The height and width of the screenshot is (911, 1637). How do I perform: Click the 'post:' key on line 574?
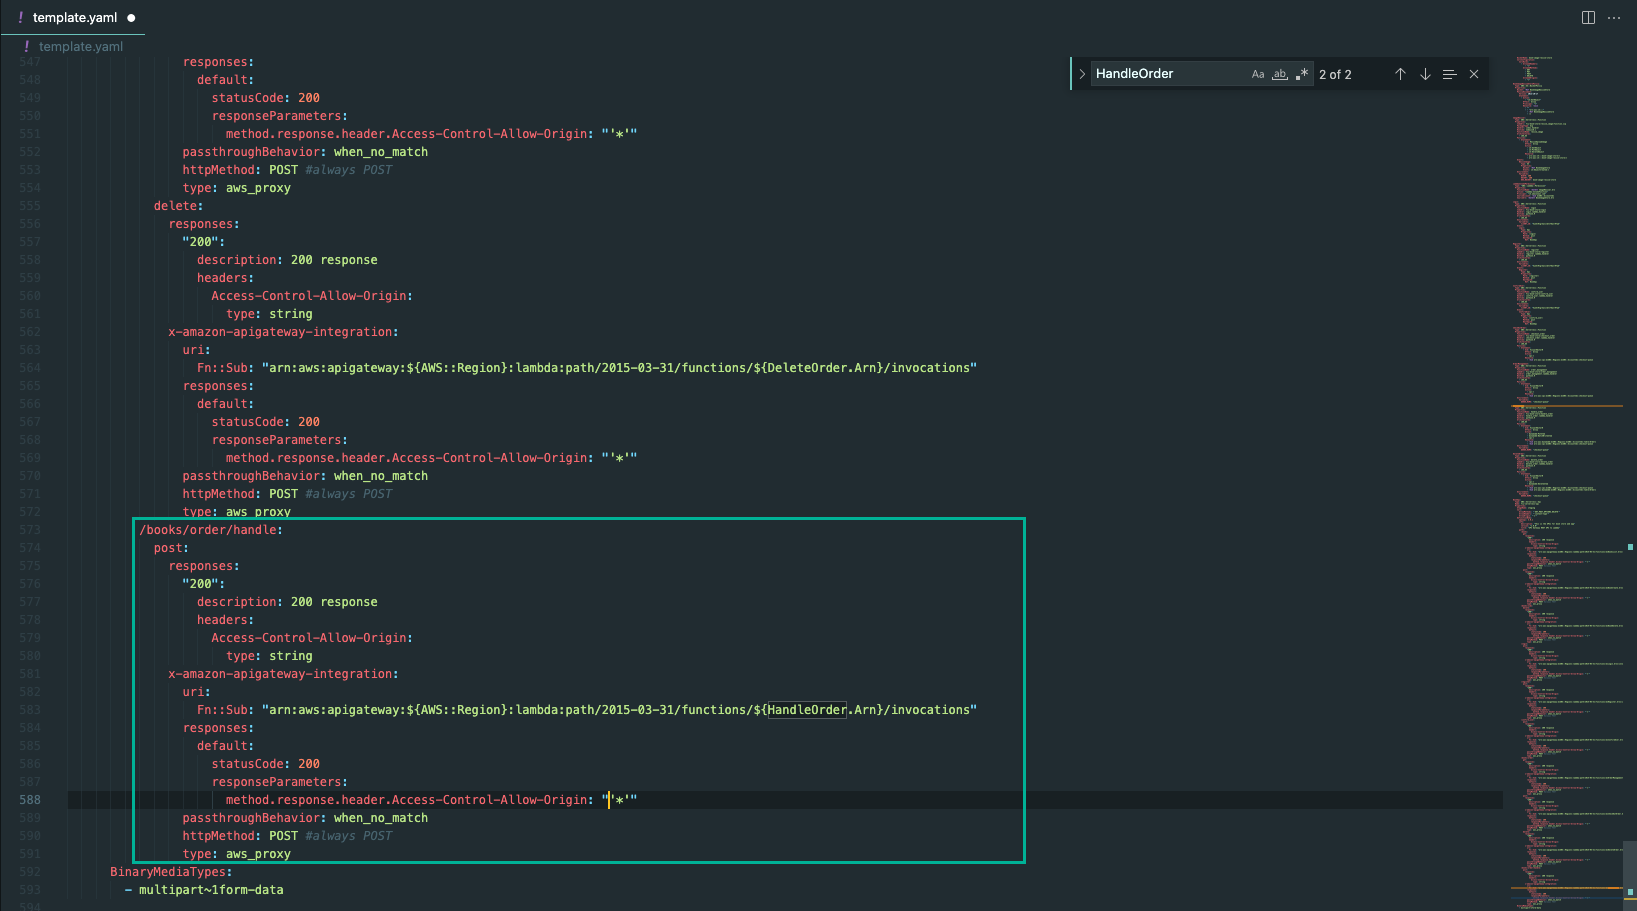[x=171, y=548]
